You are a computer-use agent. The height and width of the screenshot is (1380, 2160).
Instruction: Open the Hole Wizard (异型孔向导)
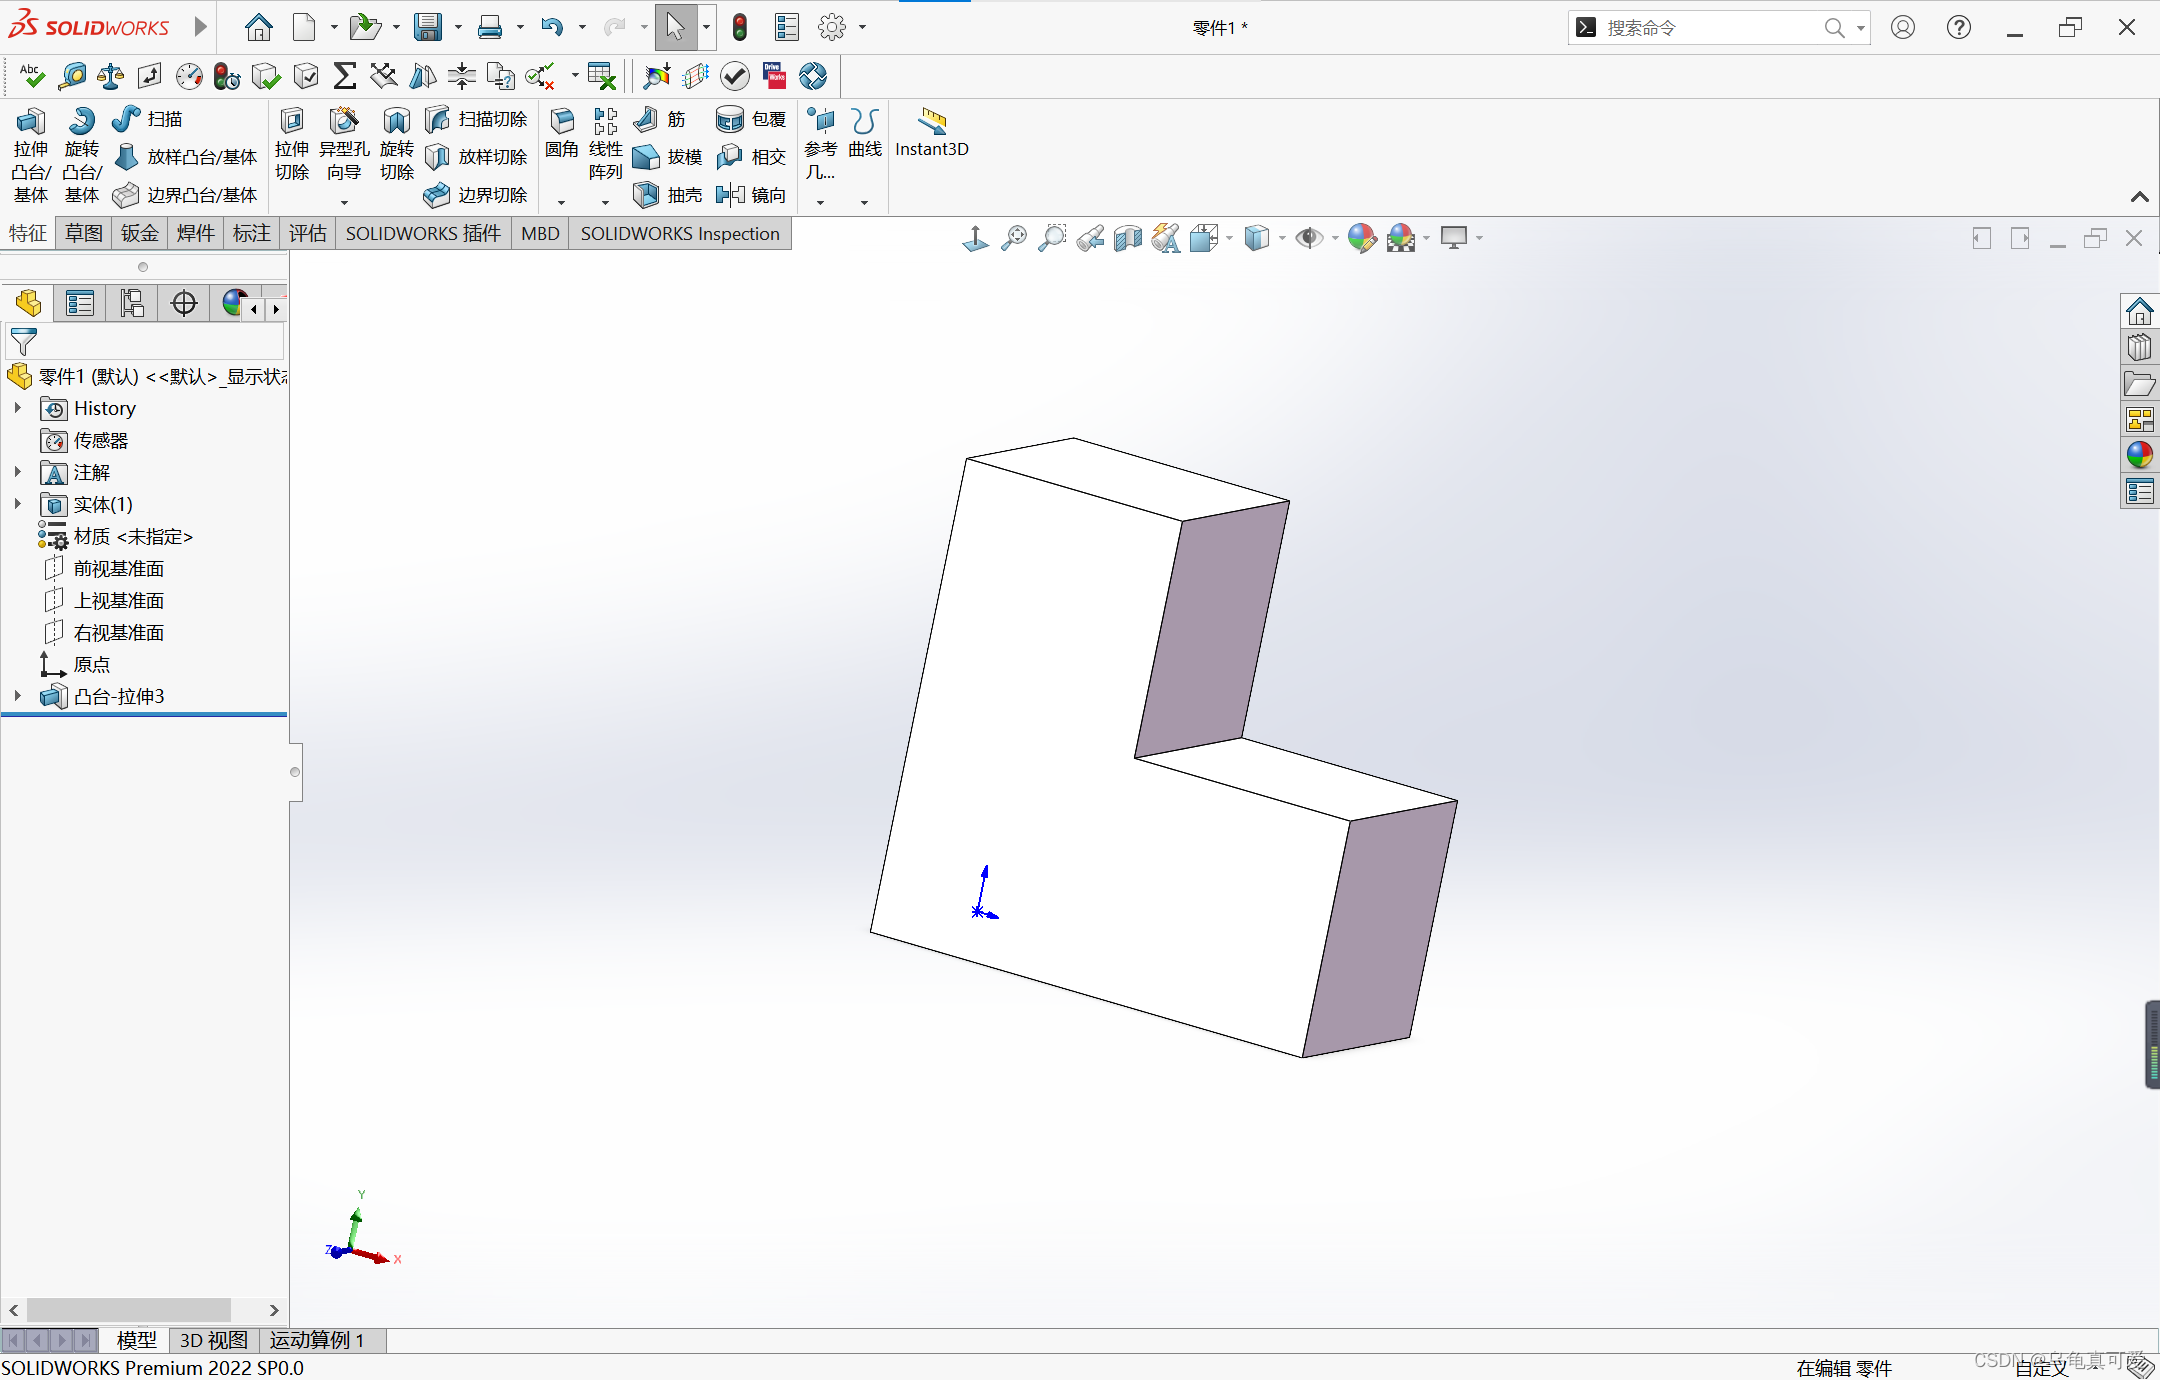[x=344, y=145]
